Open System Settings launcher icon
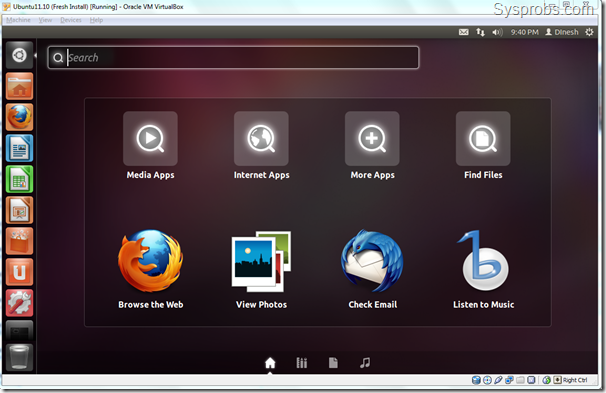The width and height of the screenshot is (606, 393). coord(19,303)
